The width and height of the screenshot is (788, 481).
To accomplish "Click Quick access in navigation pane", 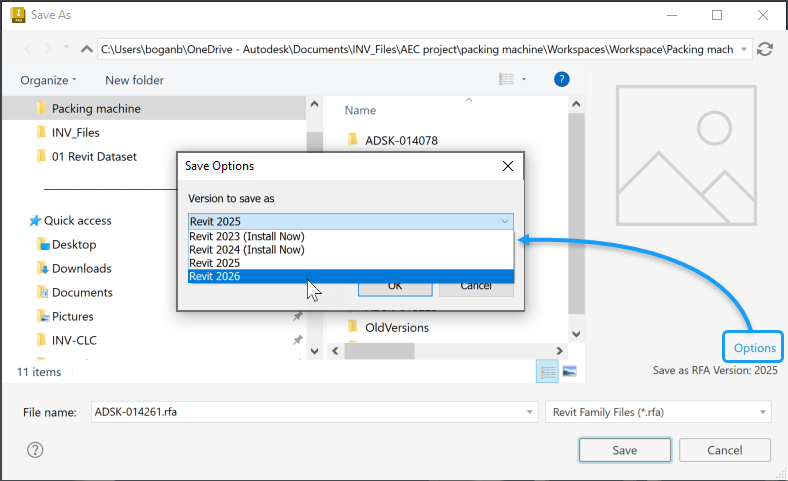I will coord(77,221).
